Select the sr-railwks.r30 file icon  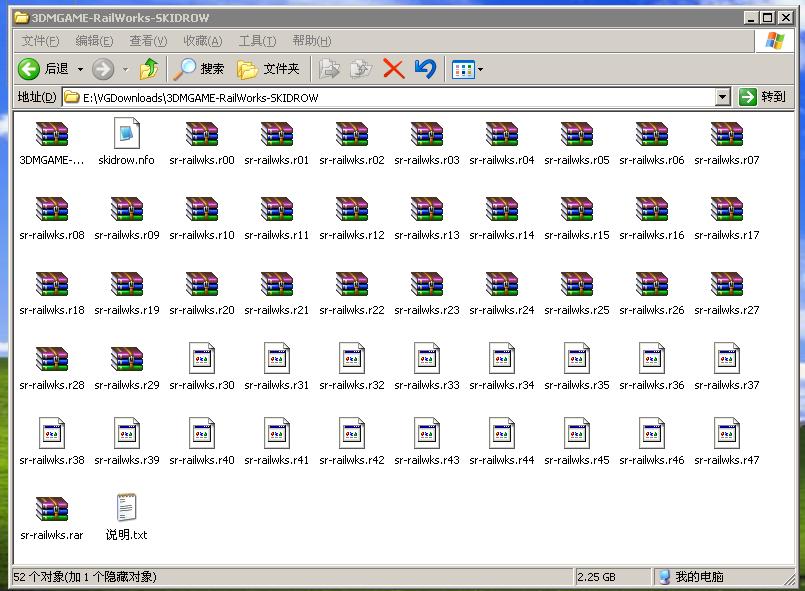pos(201,360)
